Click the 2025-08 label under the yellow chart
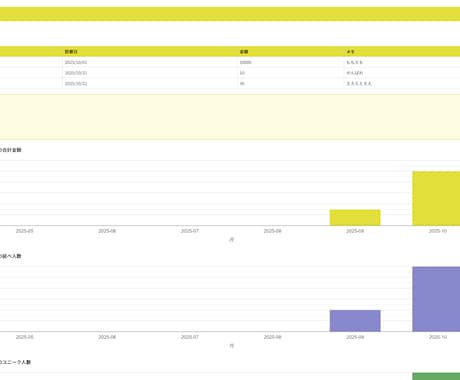The height and width of the screenshot is (380, 460). [272, 231]
